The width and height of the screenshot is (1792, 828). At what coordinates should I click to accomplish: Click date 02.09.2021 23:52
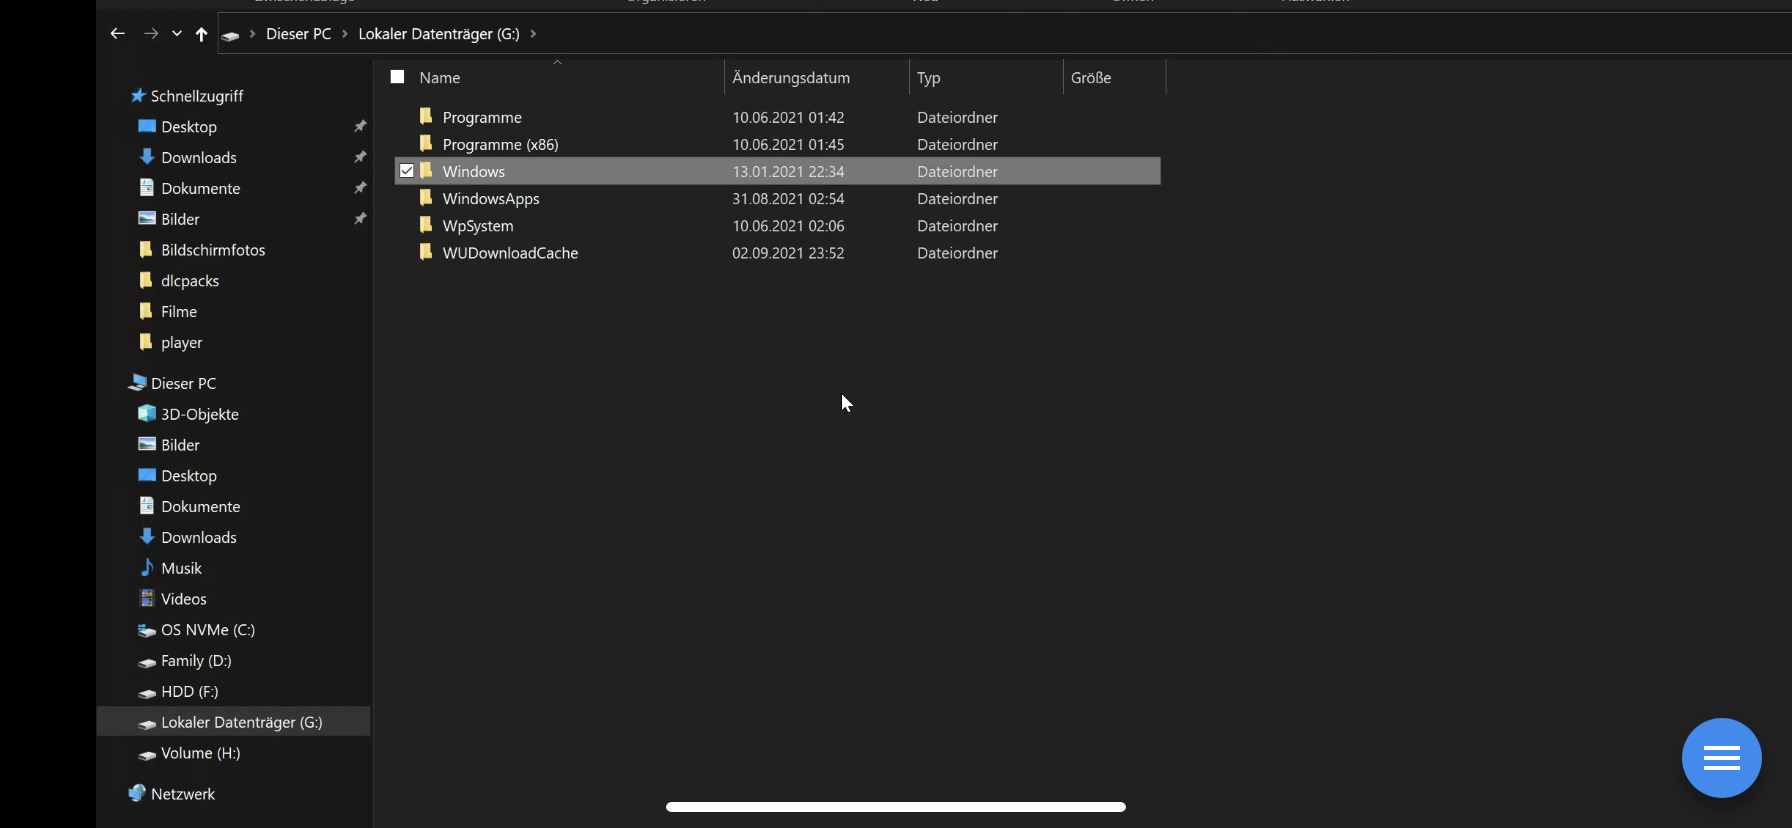click(x=788, y=253)
